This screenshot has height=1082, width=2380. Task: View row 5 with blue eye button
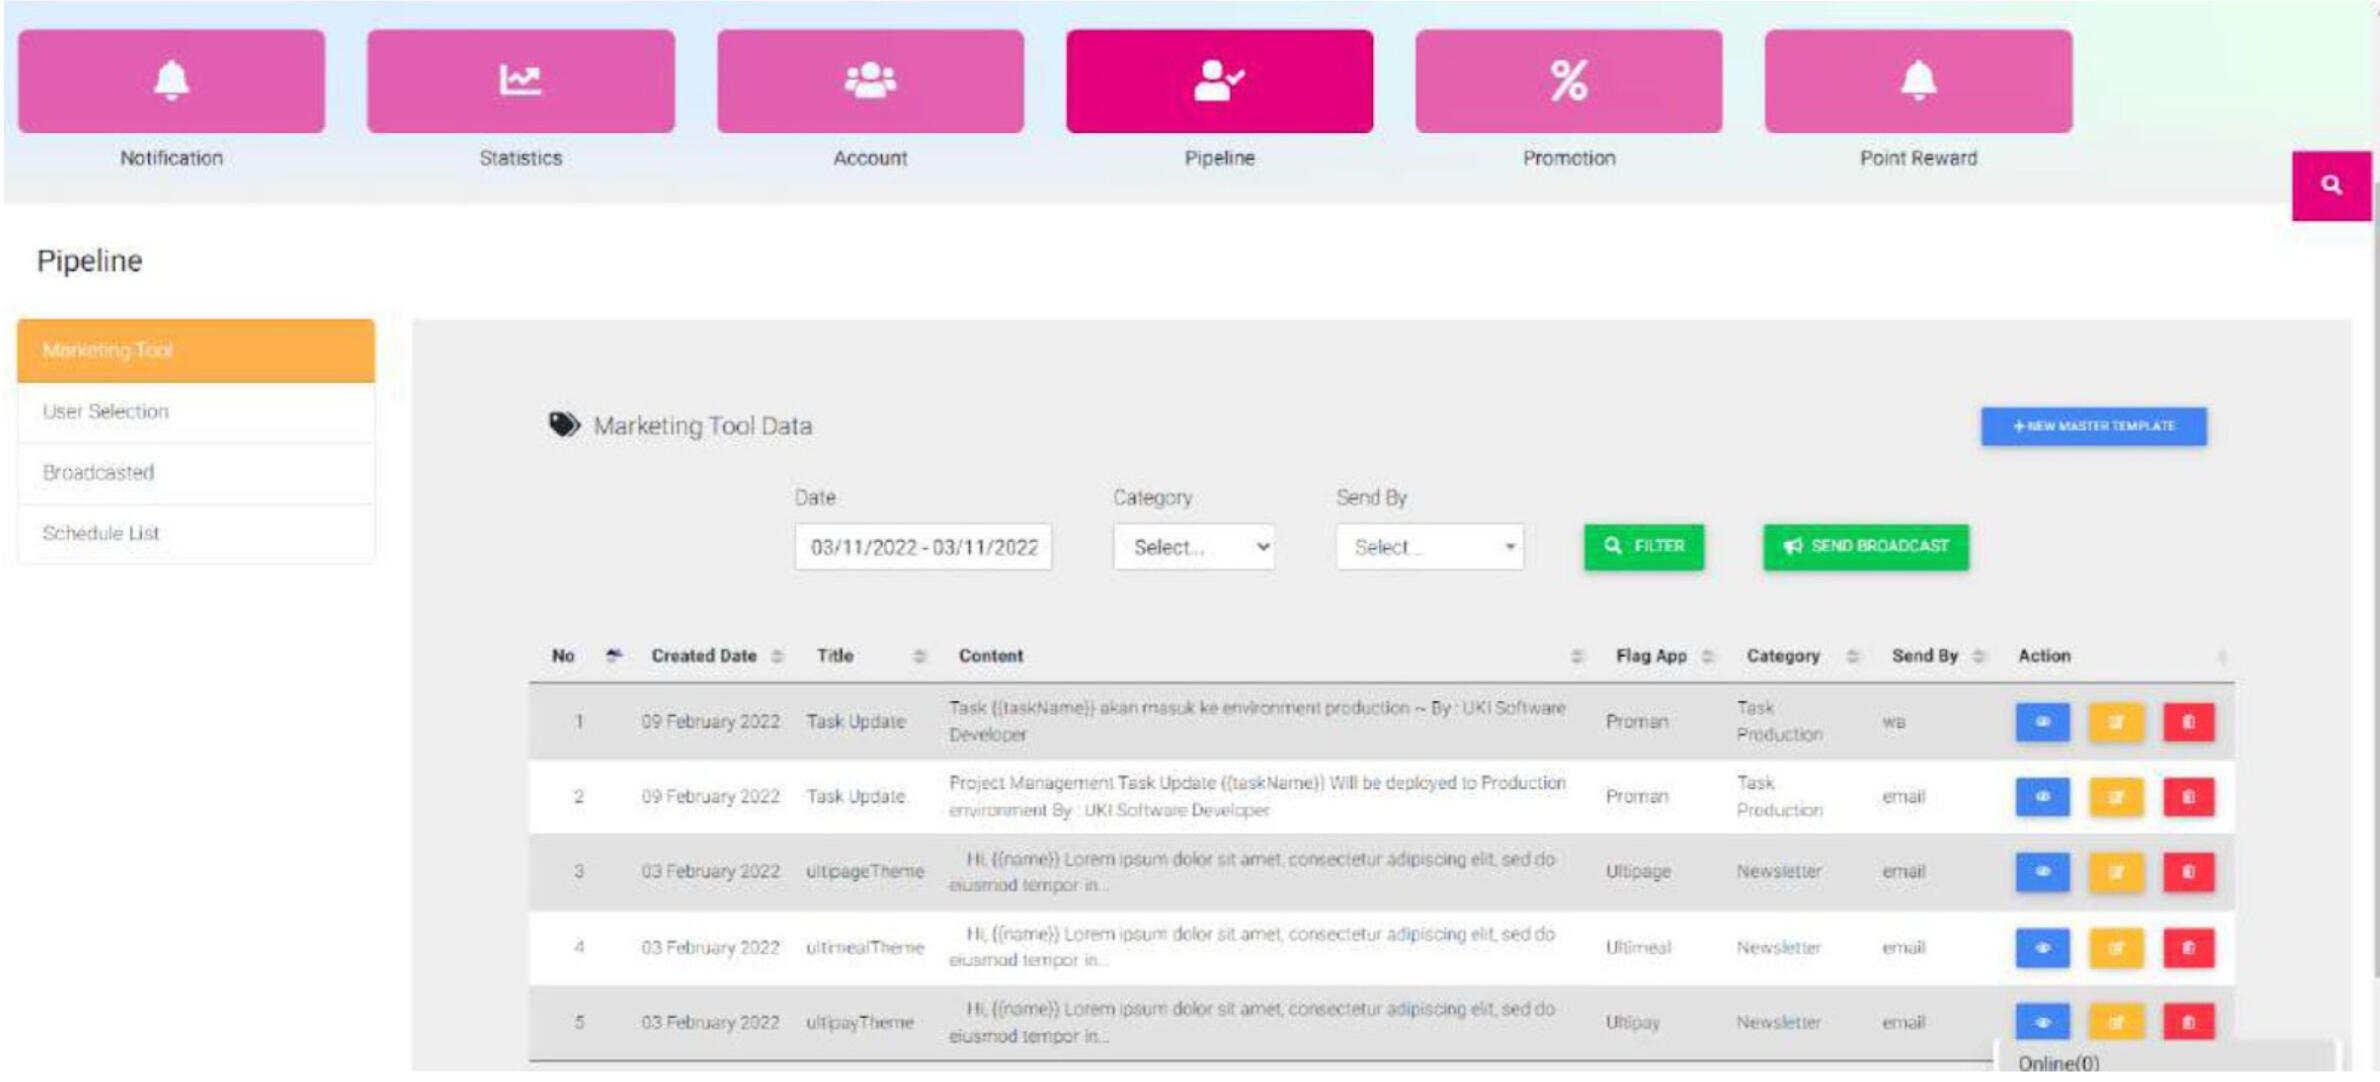coord(2042,1022)
